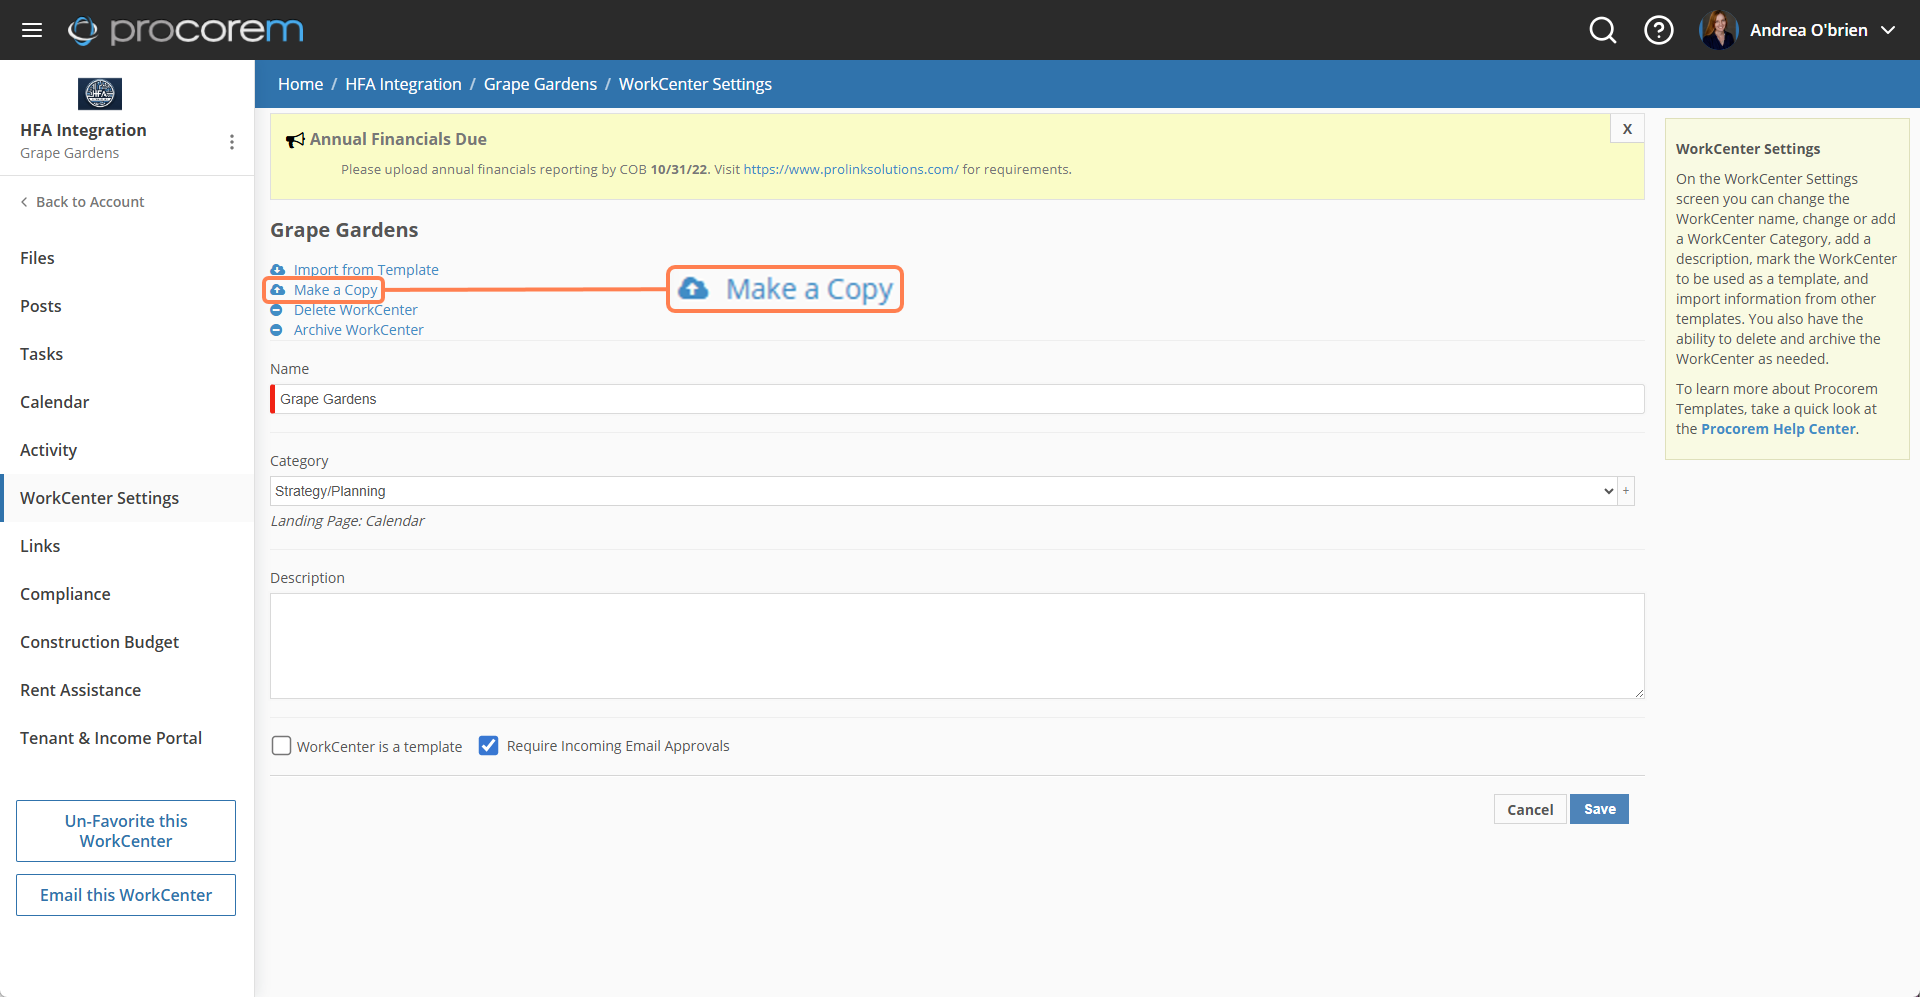
Task: Open the WorkCenter three-dot options menu
Action: 232,142
